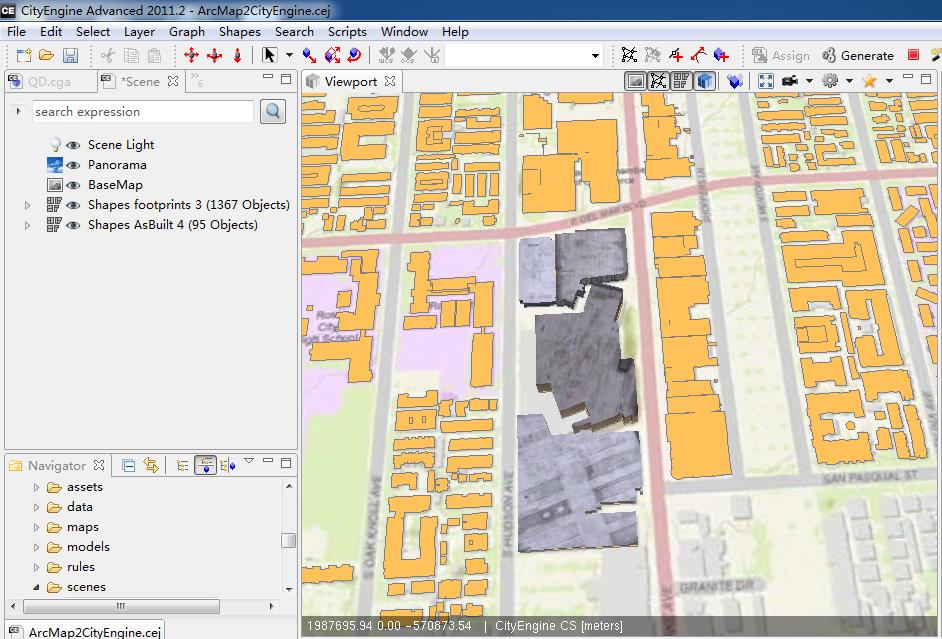Expand the assets folder
This screenshot has height=639, width=942.
tap(36, 487)
